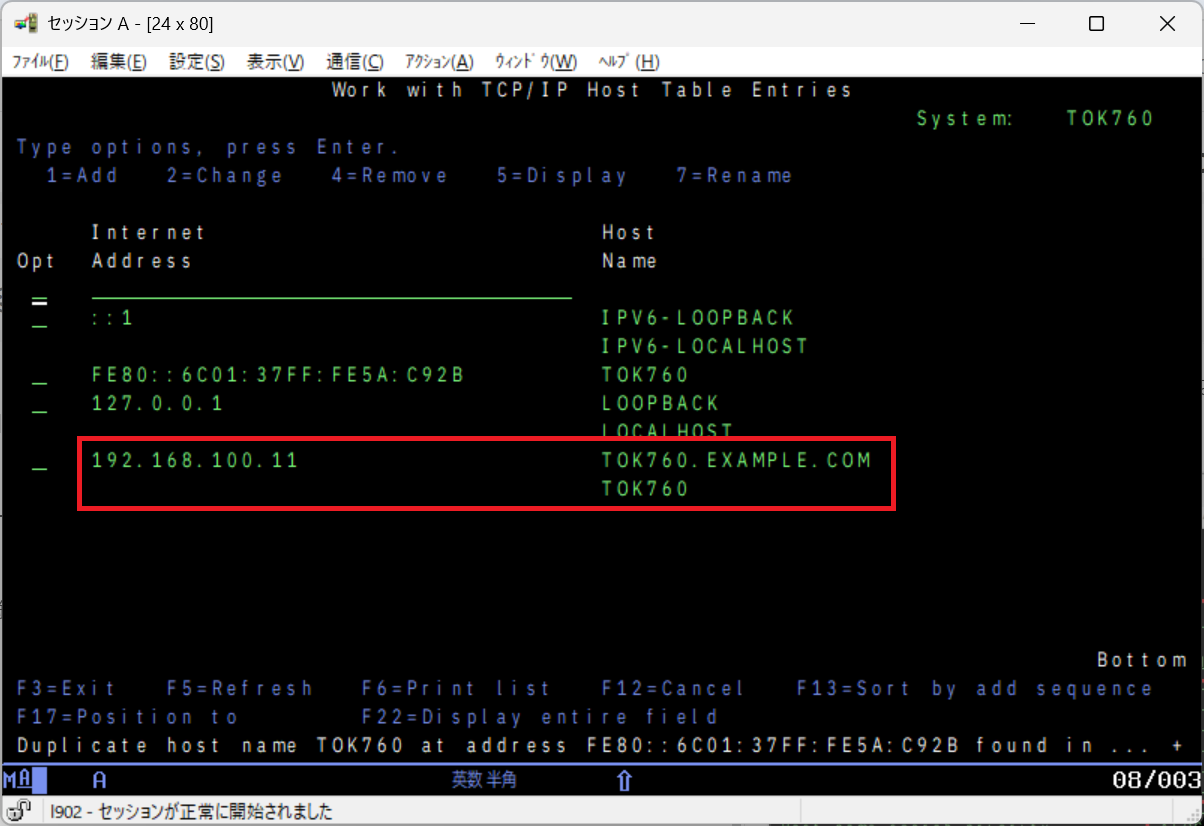The height and width of the screenshot is (826, 1204).
Task: Click the IPV6-LOOPBACK host name
Action: (698, 318)
